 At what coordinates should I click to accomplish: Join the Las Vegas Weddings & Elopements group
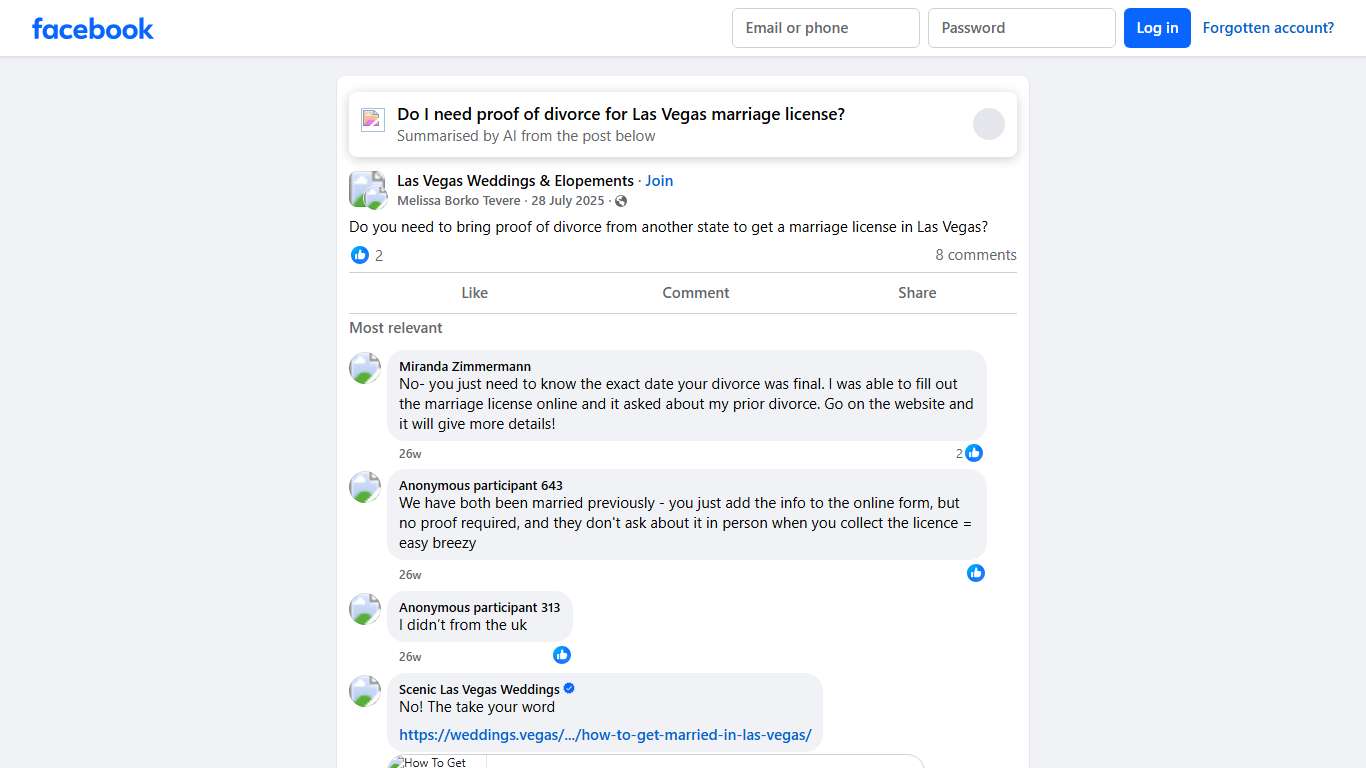click(659, 181)
